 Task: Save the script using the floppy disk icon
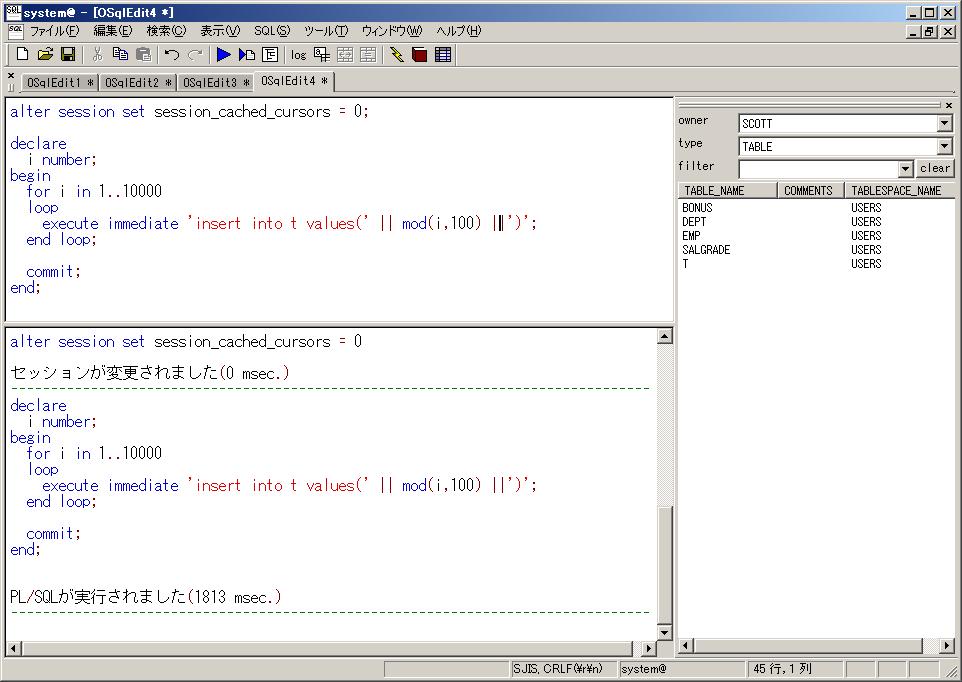[x=68, y=54]
